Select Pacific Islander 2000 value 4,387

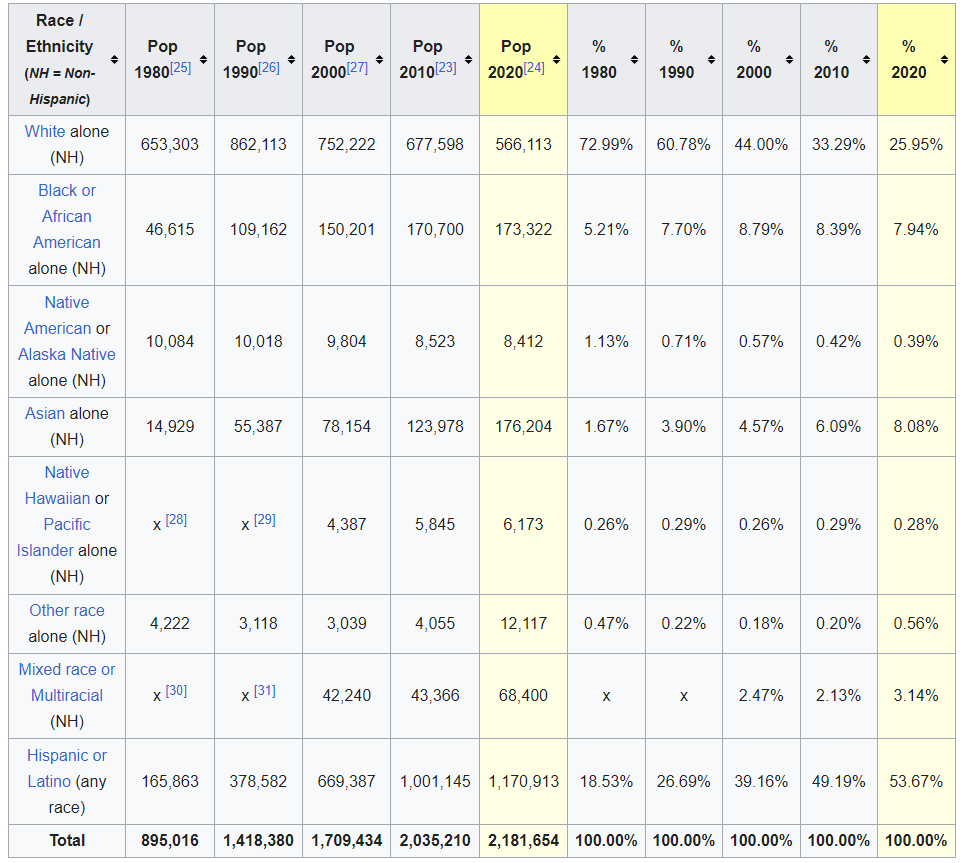346,525
